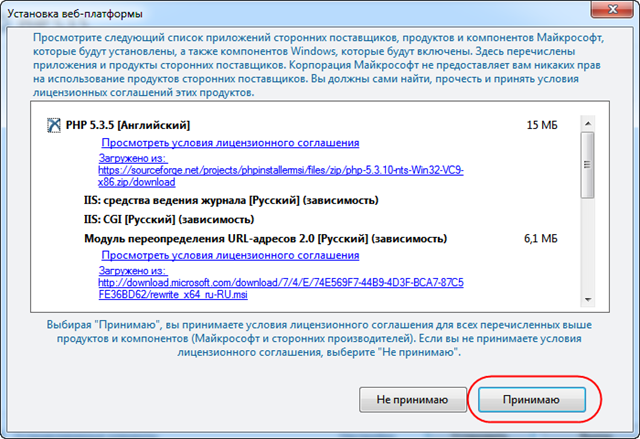Select the Модуль переопределения URL-адресов 2.0 entry
Image resolution: width=640 pixels, height=439 pixels.
[x=265, y=239]
